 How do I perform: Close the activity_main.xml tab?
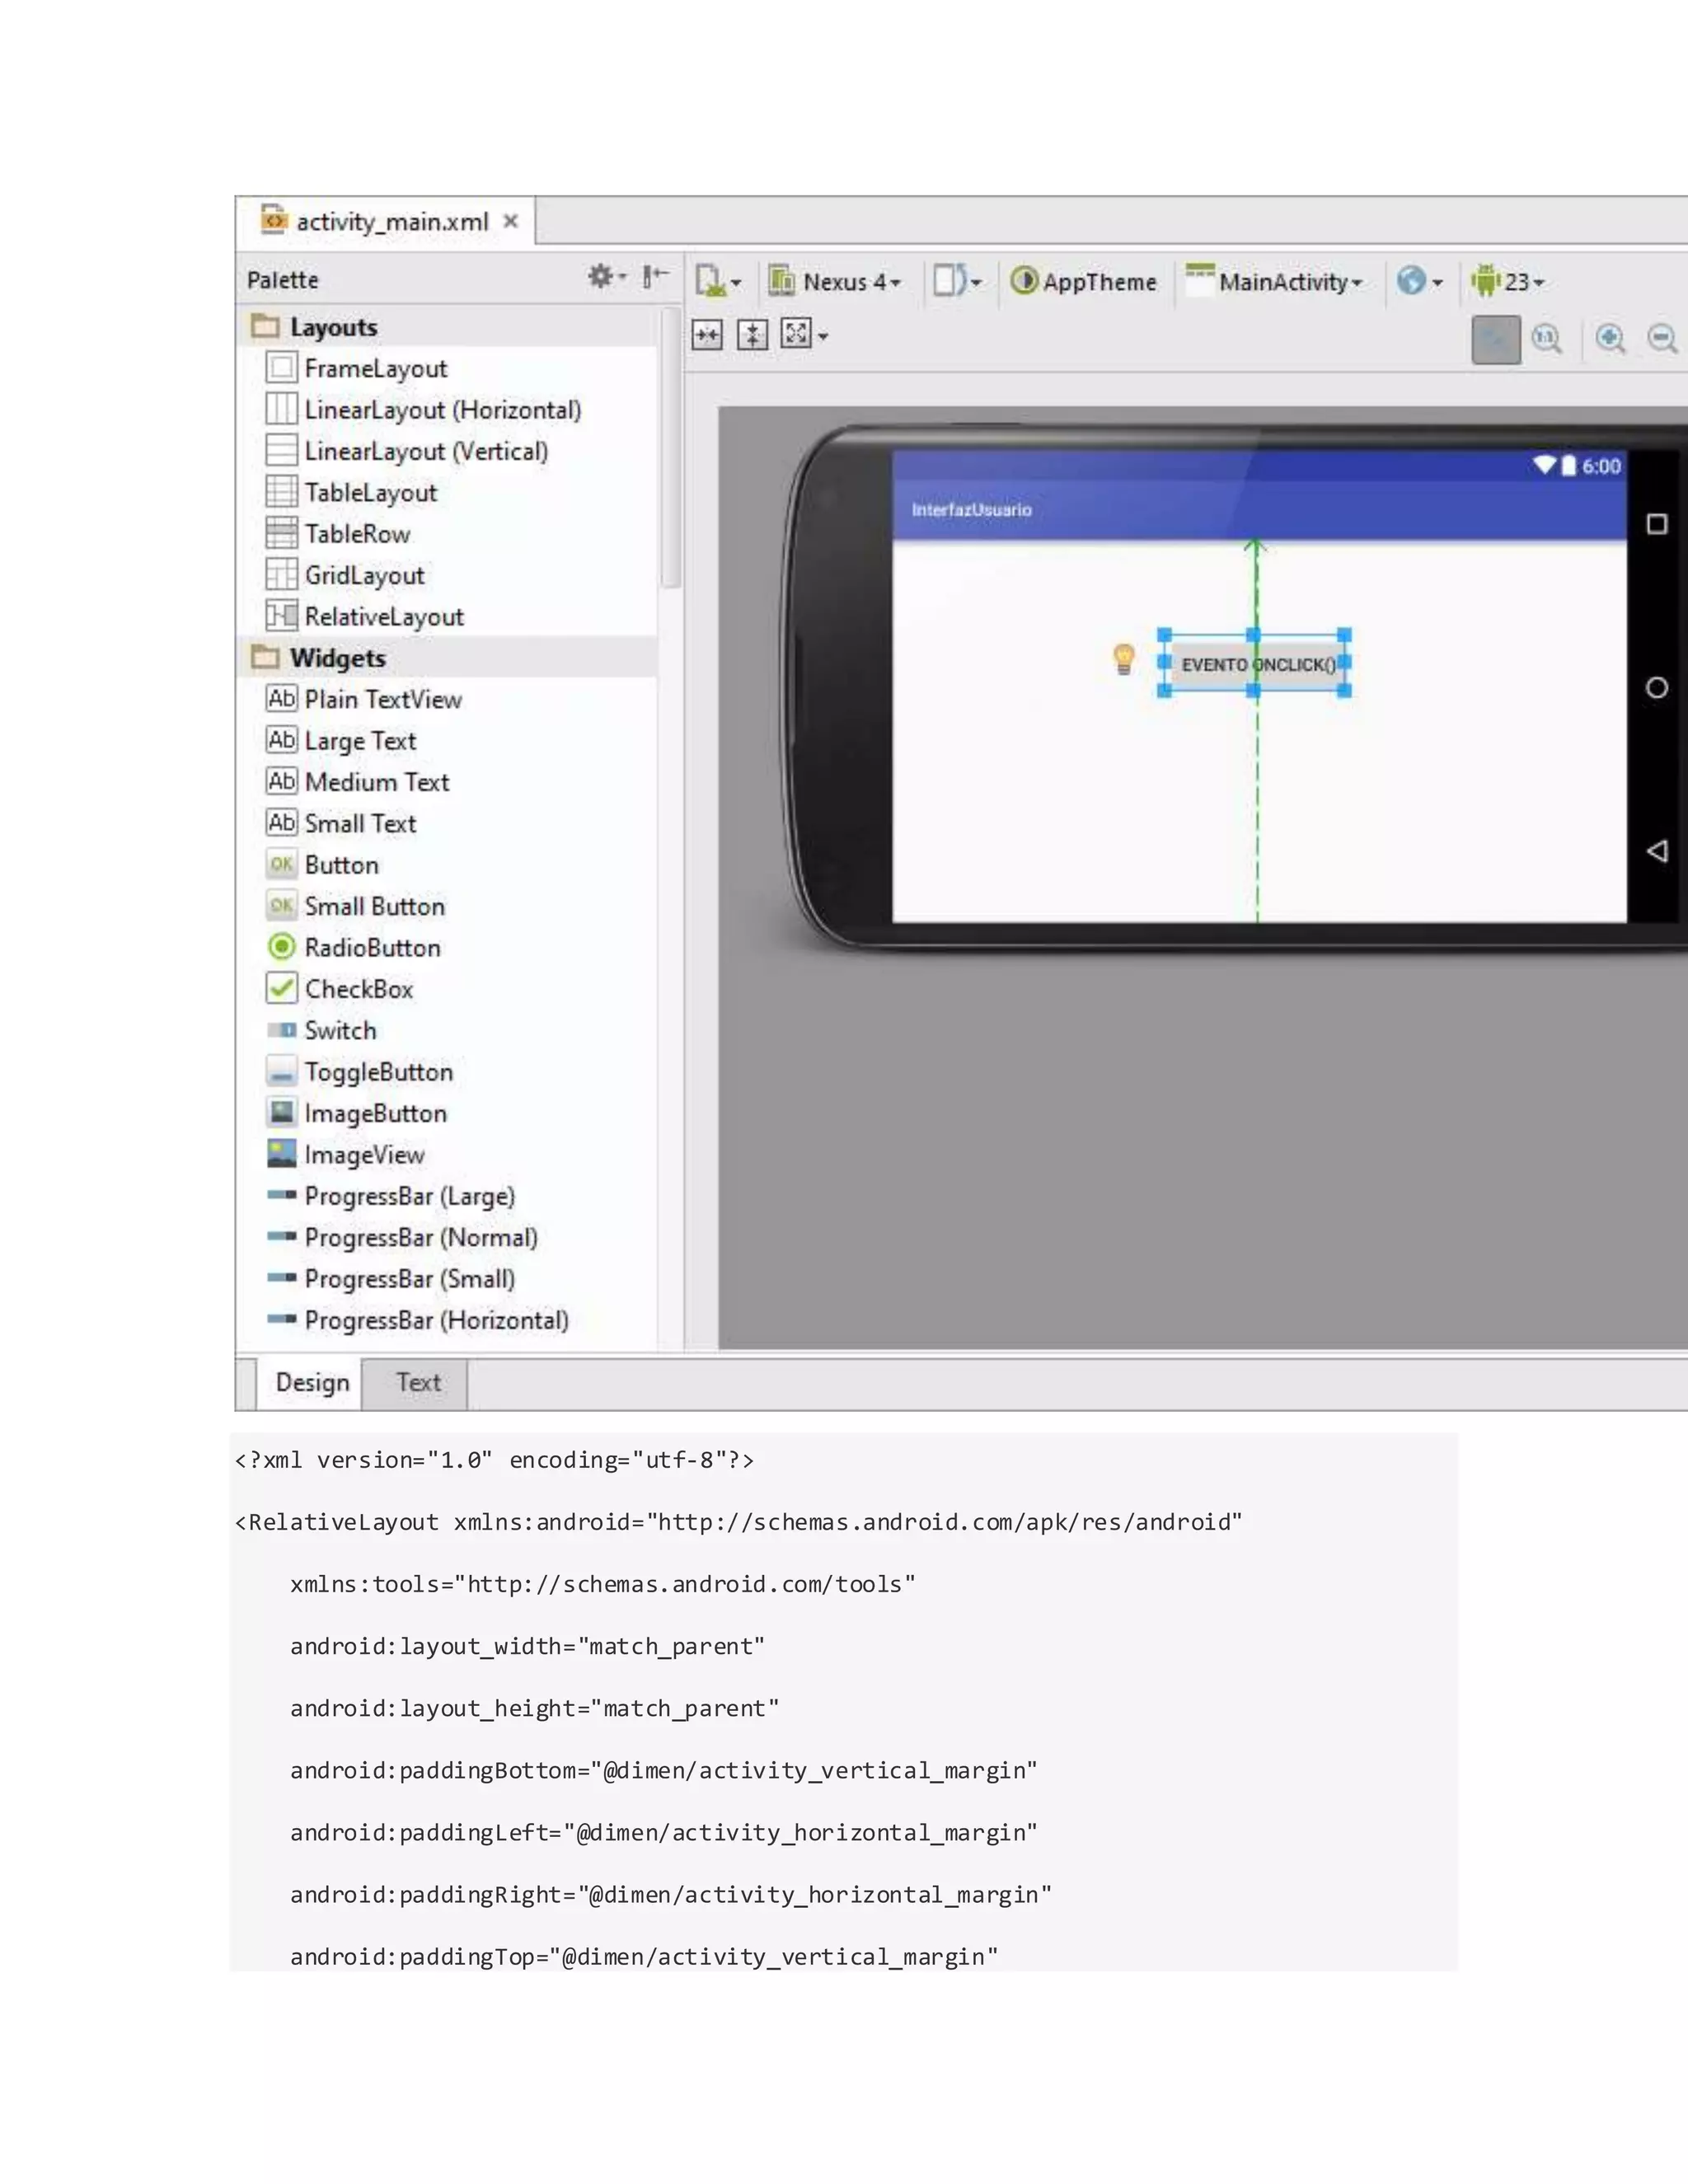tap(511, 221)
